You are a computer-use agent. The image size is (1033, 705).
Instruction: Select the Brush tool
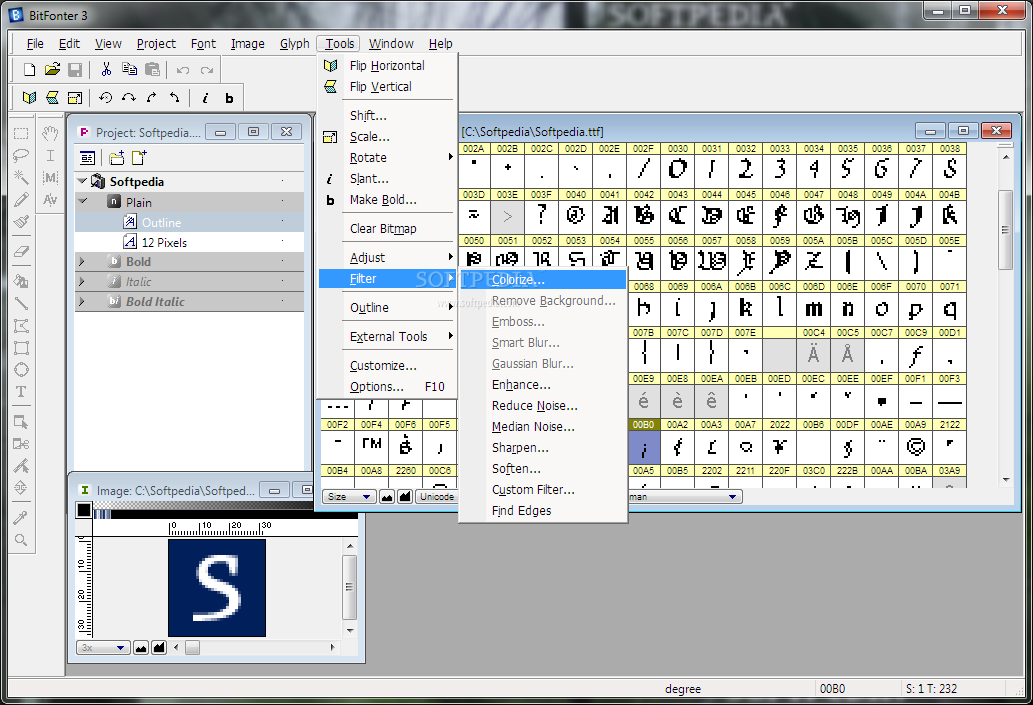coord(21,221)
